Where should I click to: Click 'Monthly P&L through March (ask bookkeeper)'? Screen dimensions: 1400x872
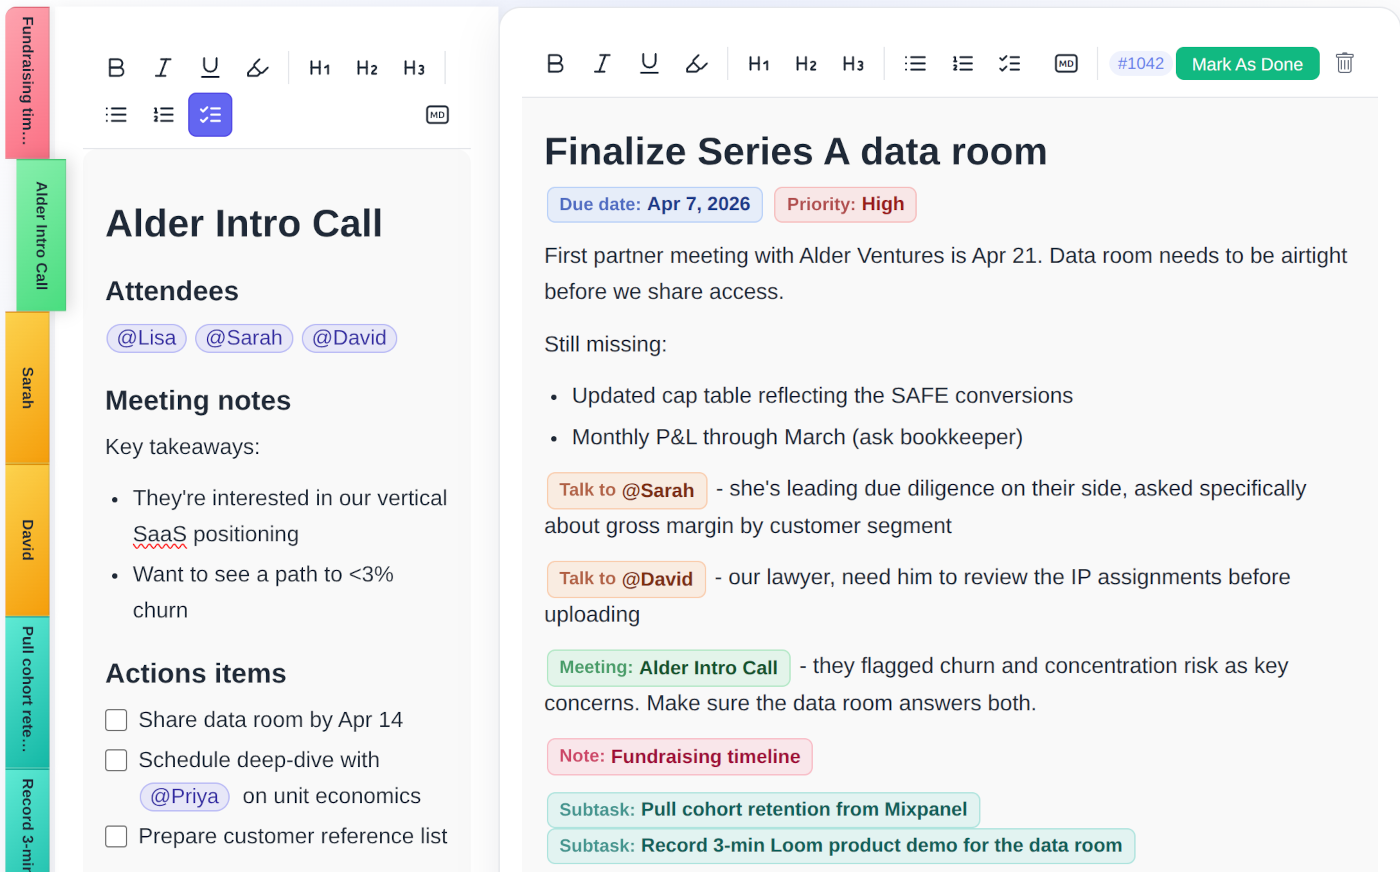click(x=797, y=437)
